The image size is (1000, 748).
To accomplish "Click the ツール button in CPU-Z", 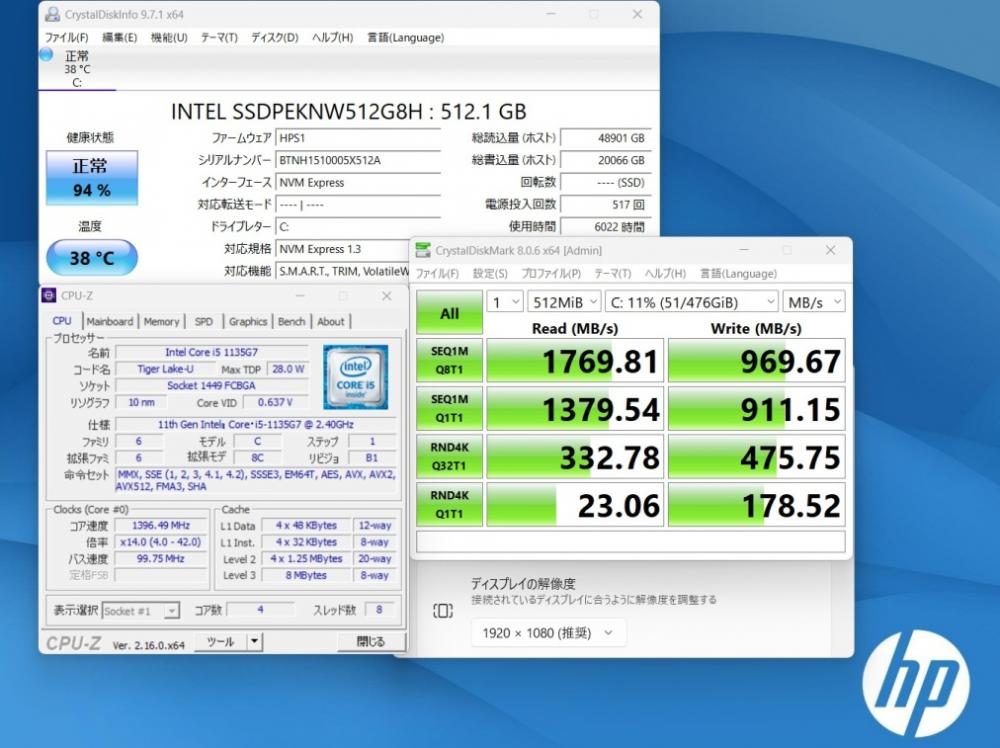I will 221,642.
